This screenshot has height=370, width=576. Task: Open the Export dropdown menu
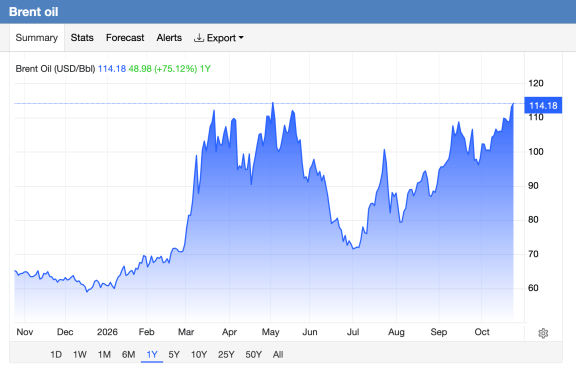pos(219,38)
